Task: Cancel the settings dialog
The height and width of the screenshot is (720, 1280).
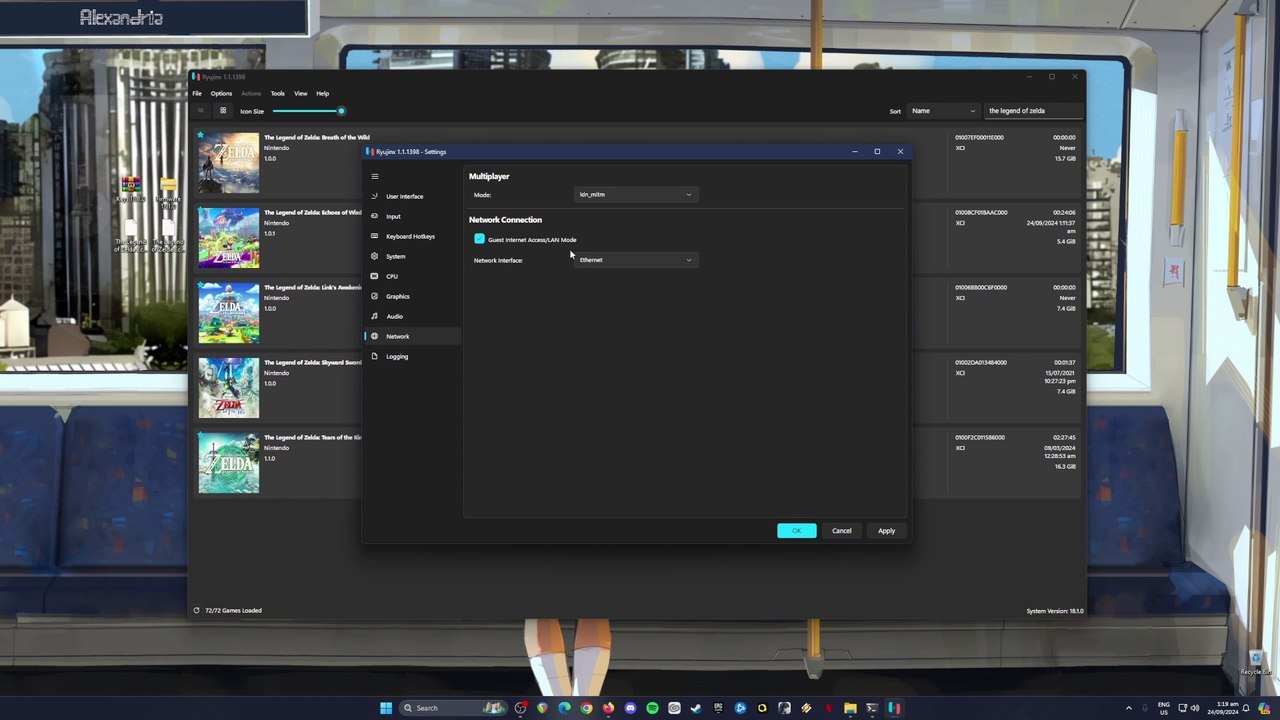Action: coord(842,531)
